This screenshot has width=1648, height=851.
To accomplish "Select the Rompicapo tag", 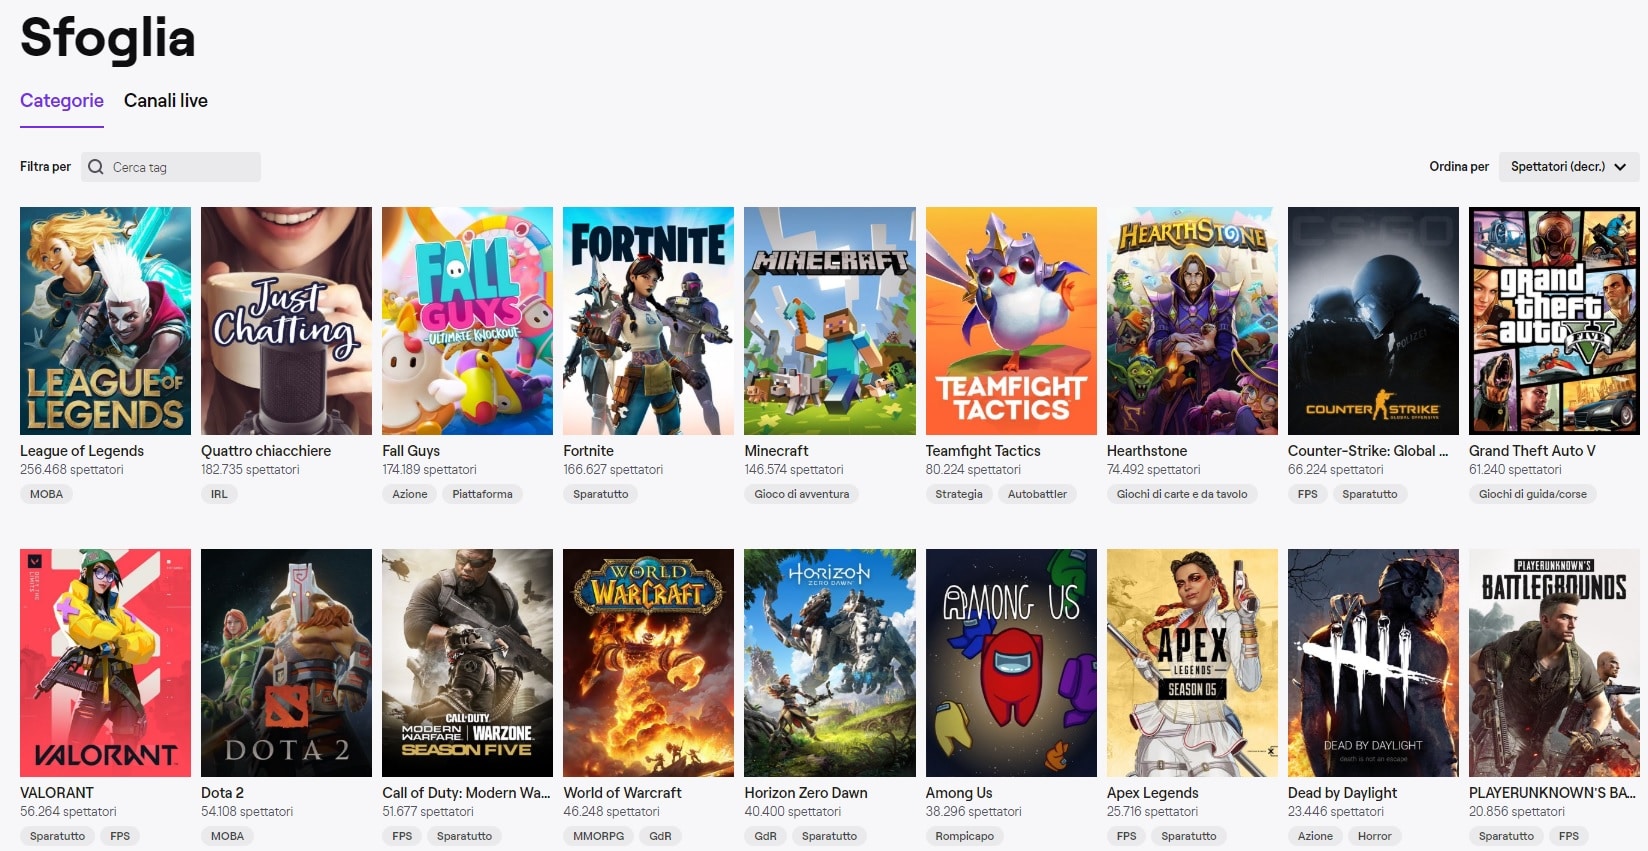I will (x=965, y=836).
